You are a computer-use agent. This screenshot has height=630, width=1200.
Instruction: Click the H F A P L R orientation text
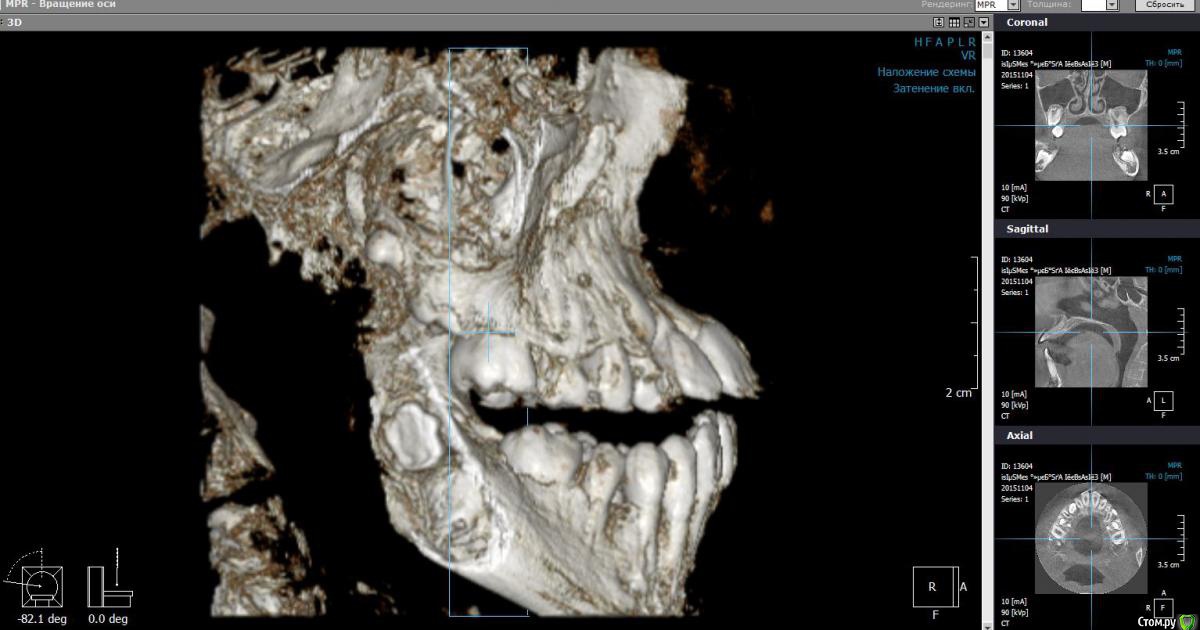944,42
